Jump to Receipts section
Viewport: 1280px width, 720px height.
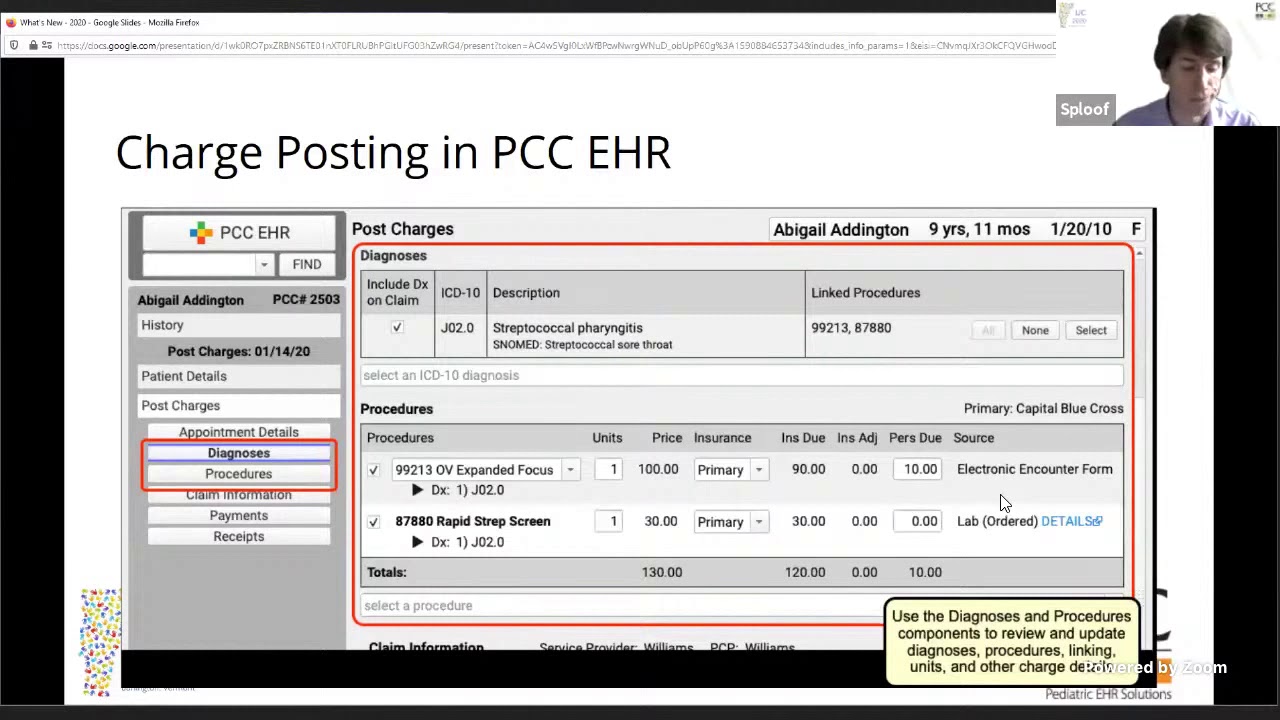pos(239,537)
